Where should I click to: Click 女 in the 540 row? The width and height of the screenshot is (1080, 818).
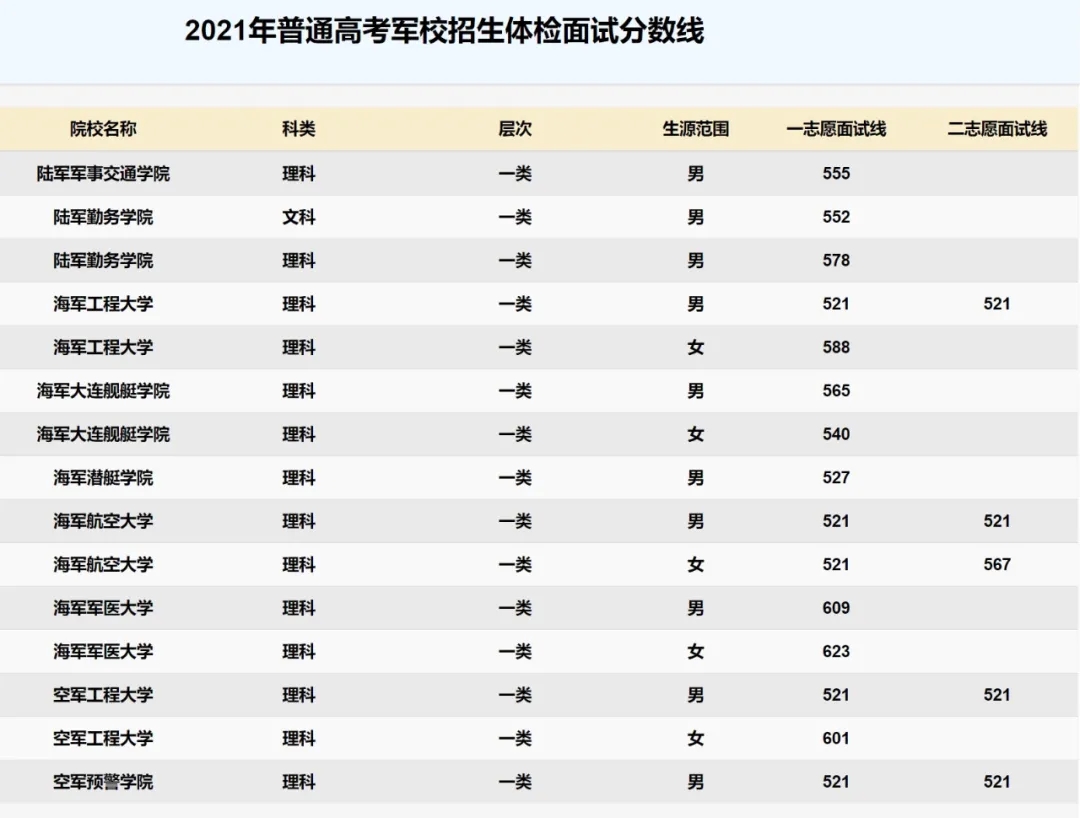[696, 434]
